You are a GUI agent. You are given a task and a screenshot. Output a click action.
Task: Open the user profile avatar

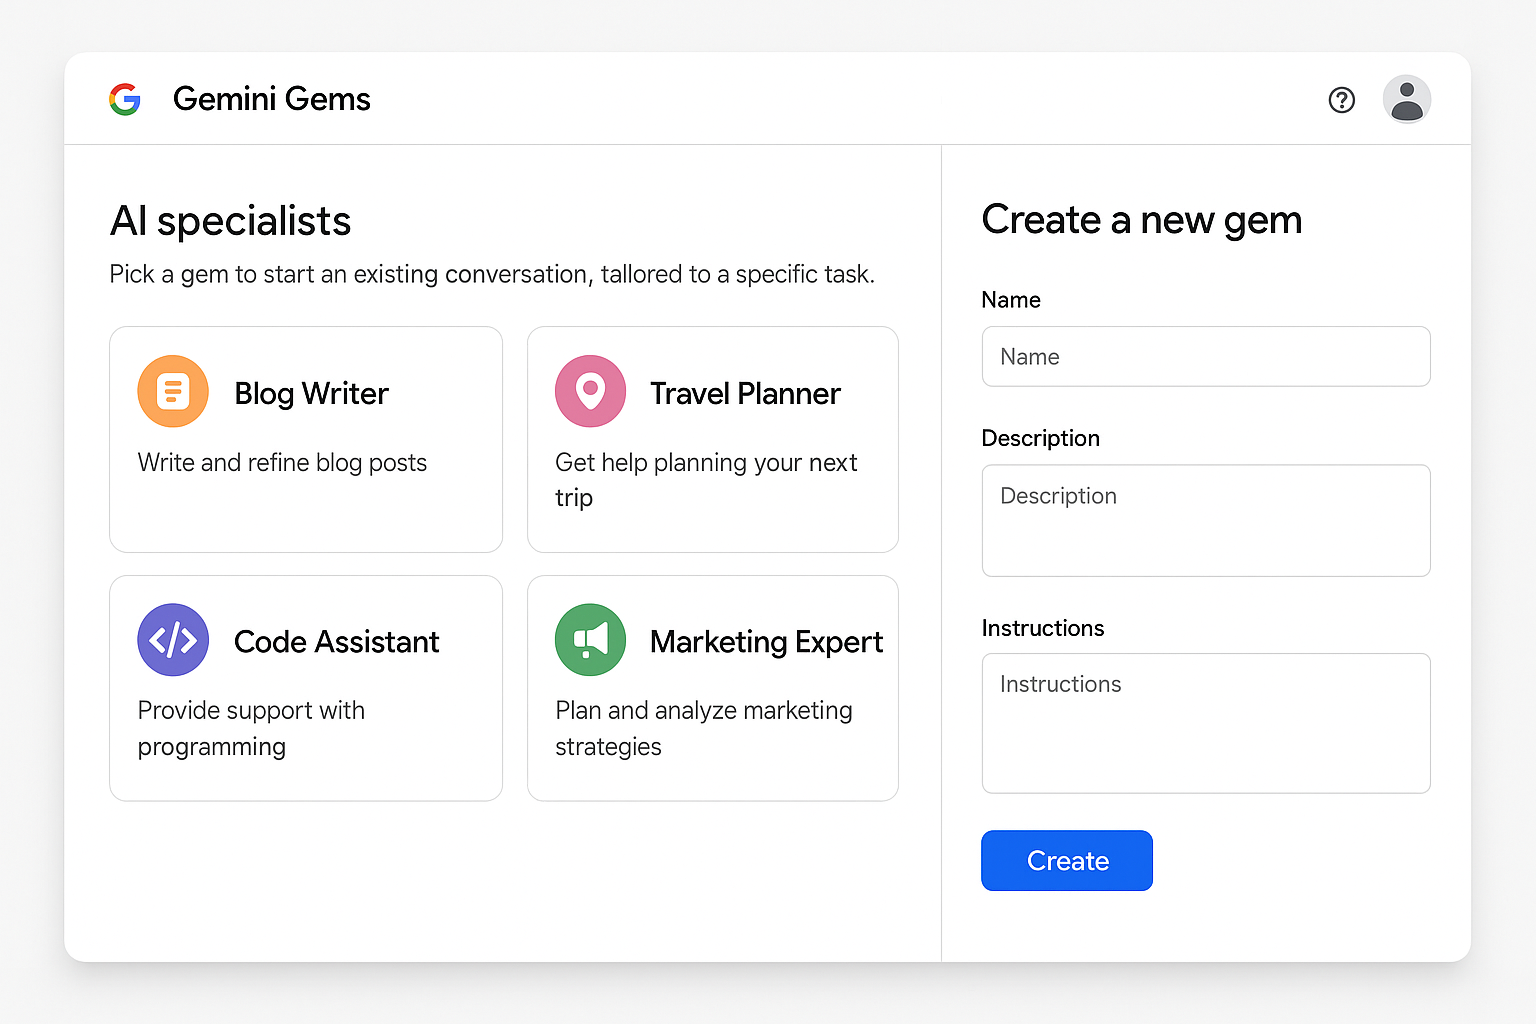(x=1407, y=100)
